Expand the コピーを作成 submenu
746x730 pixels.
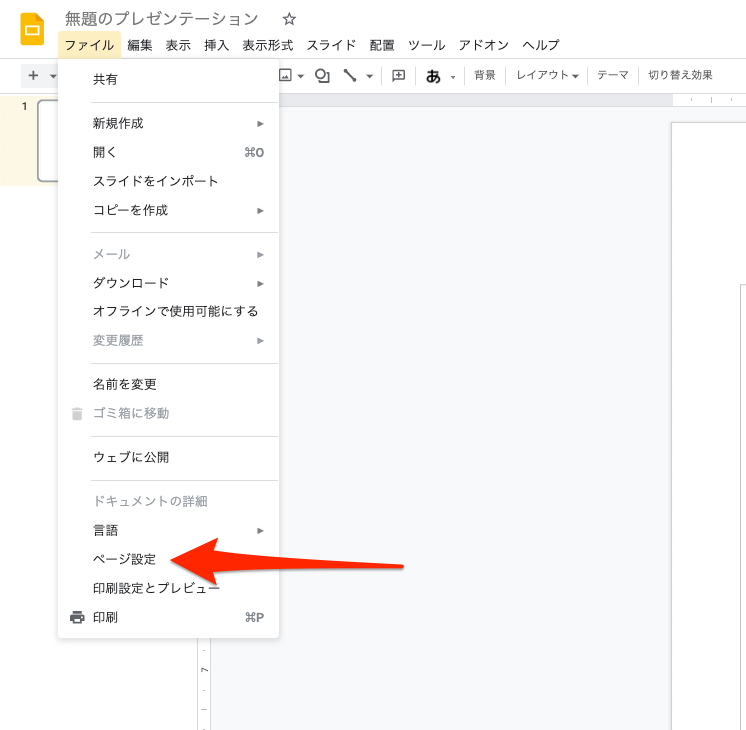168,210
